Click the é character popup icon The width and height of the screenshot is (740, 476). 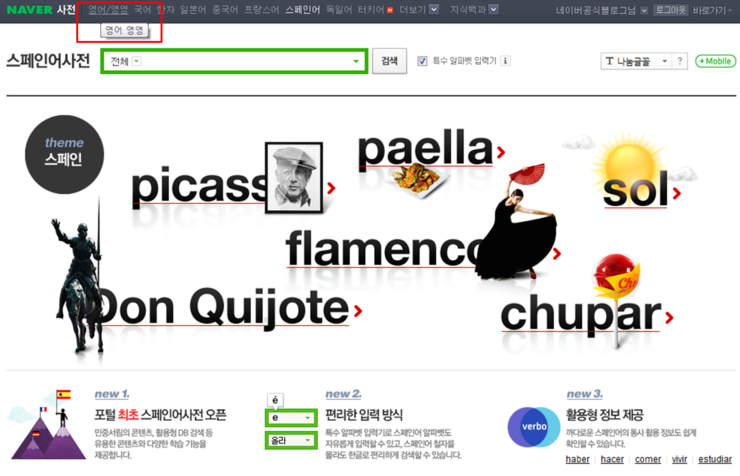tap(276, 401)
